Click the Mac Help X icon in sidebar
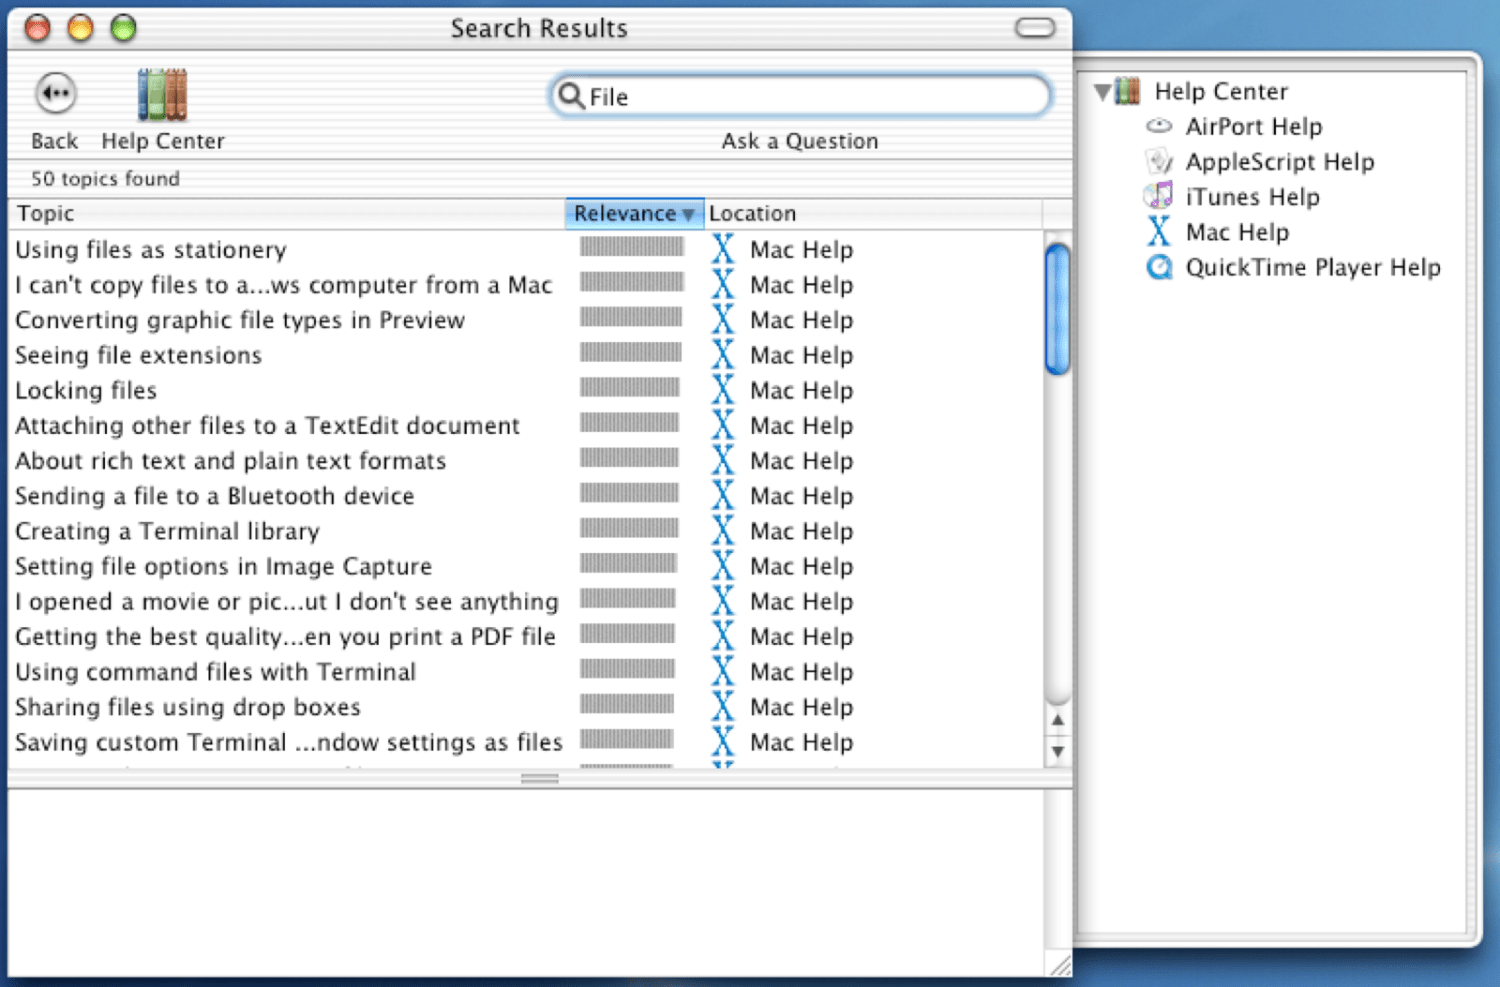Screen dimensions: 1500x987 tap(1159, 232)
